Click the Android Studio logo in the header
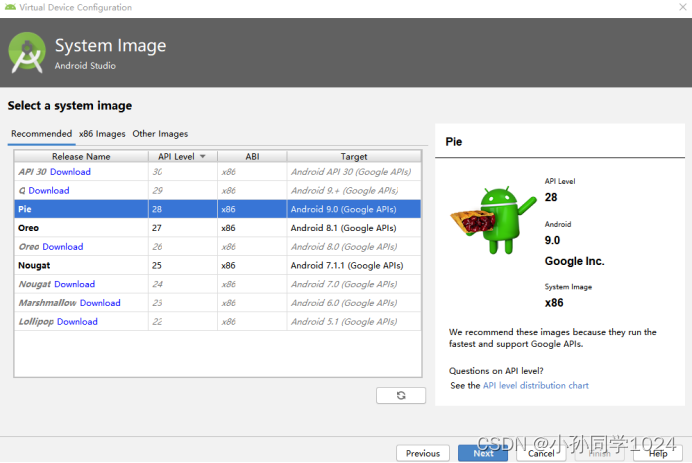Viewport: 692px width, 463px height. (27, 53)
